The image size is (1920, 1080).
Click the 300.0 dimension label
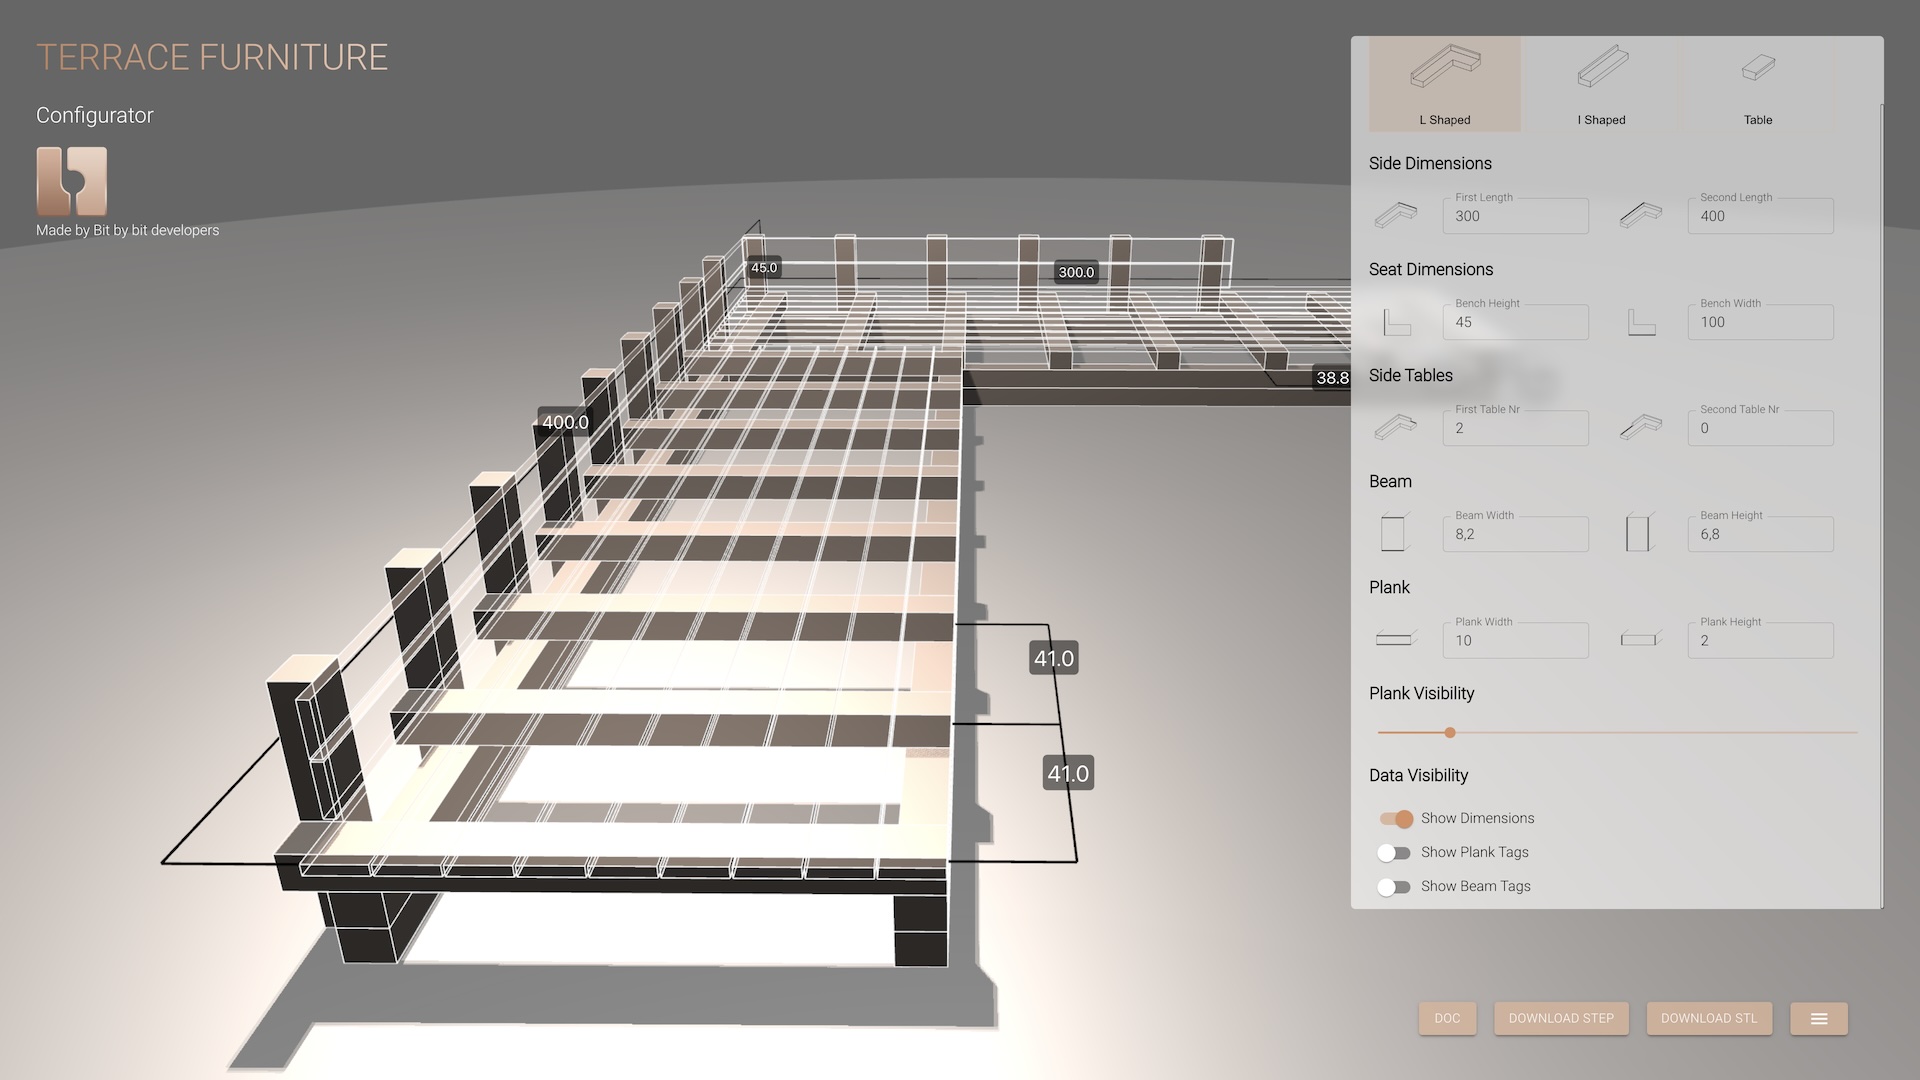point(1076,272)
